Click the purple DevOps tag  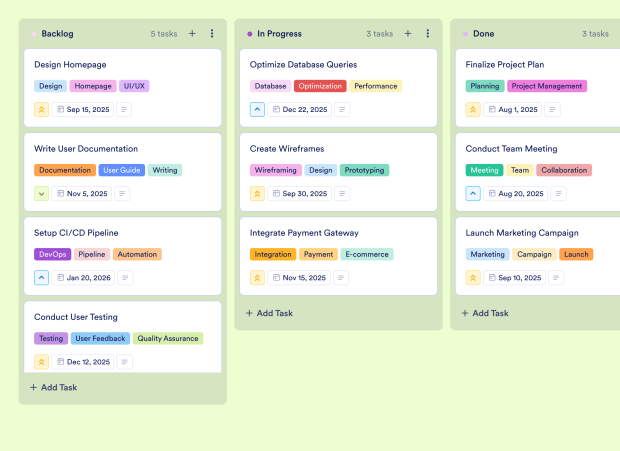pyautogui.click(x=53, y=255)
